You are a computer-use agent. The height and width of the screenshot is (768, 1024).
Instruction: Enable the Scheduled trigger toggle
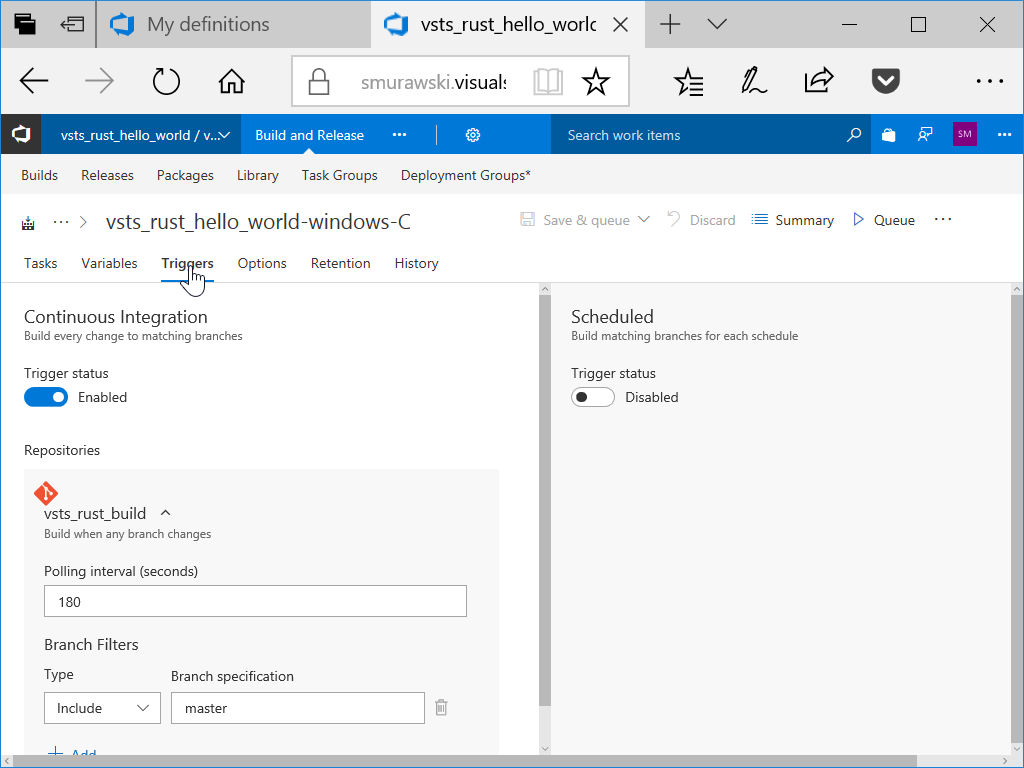click(x=592, y=397)
